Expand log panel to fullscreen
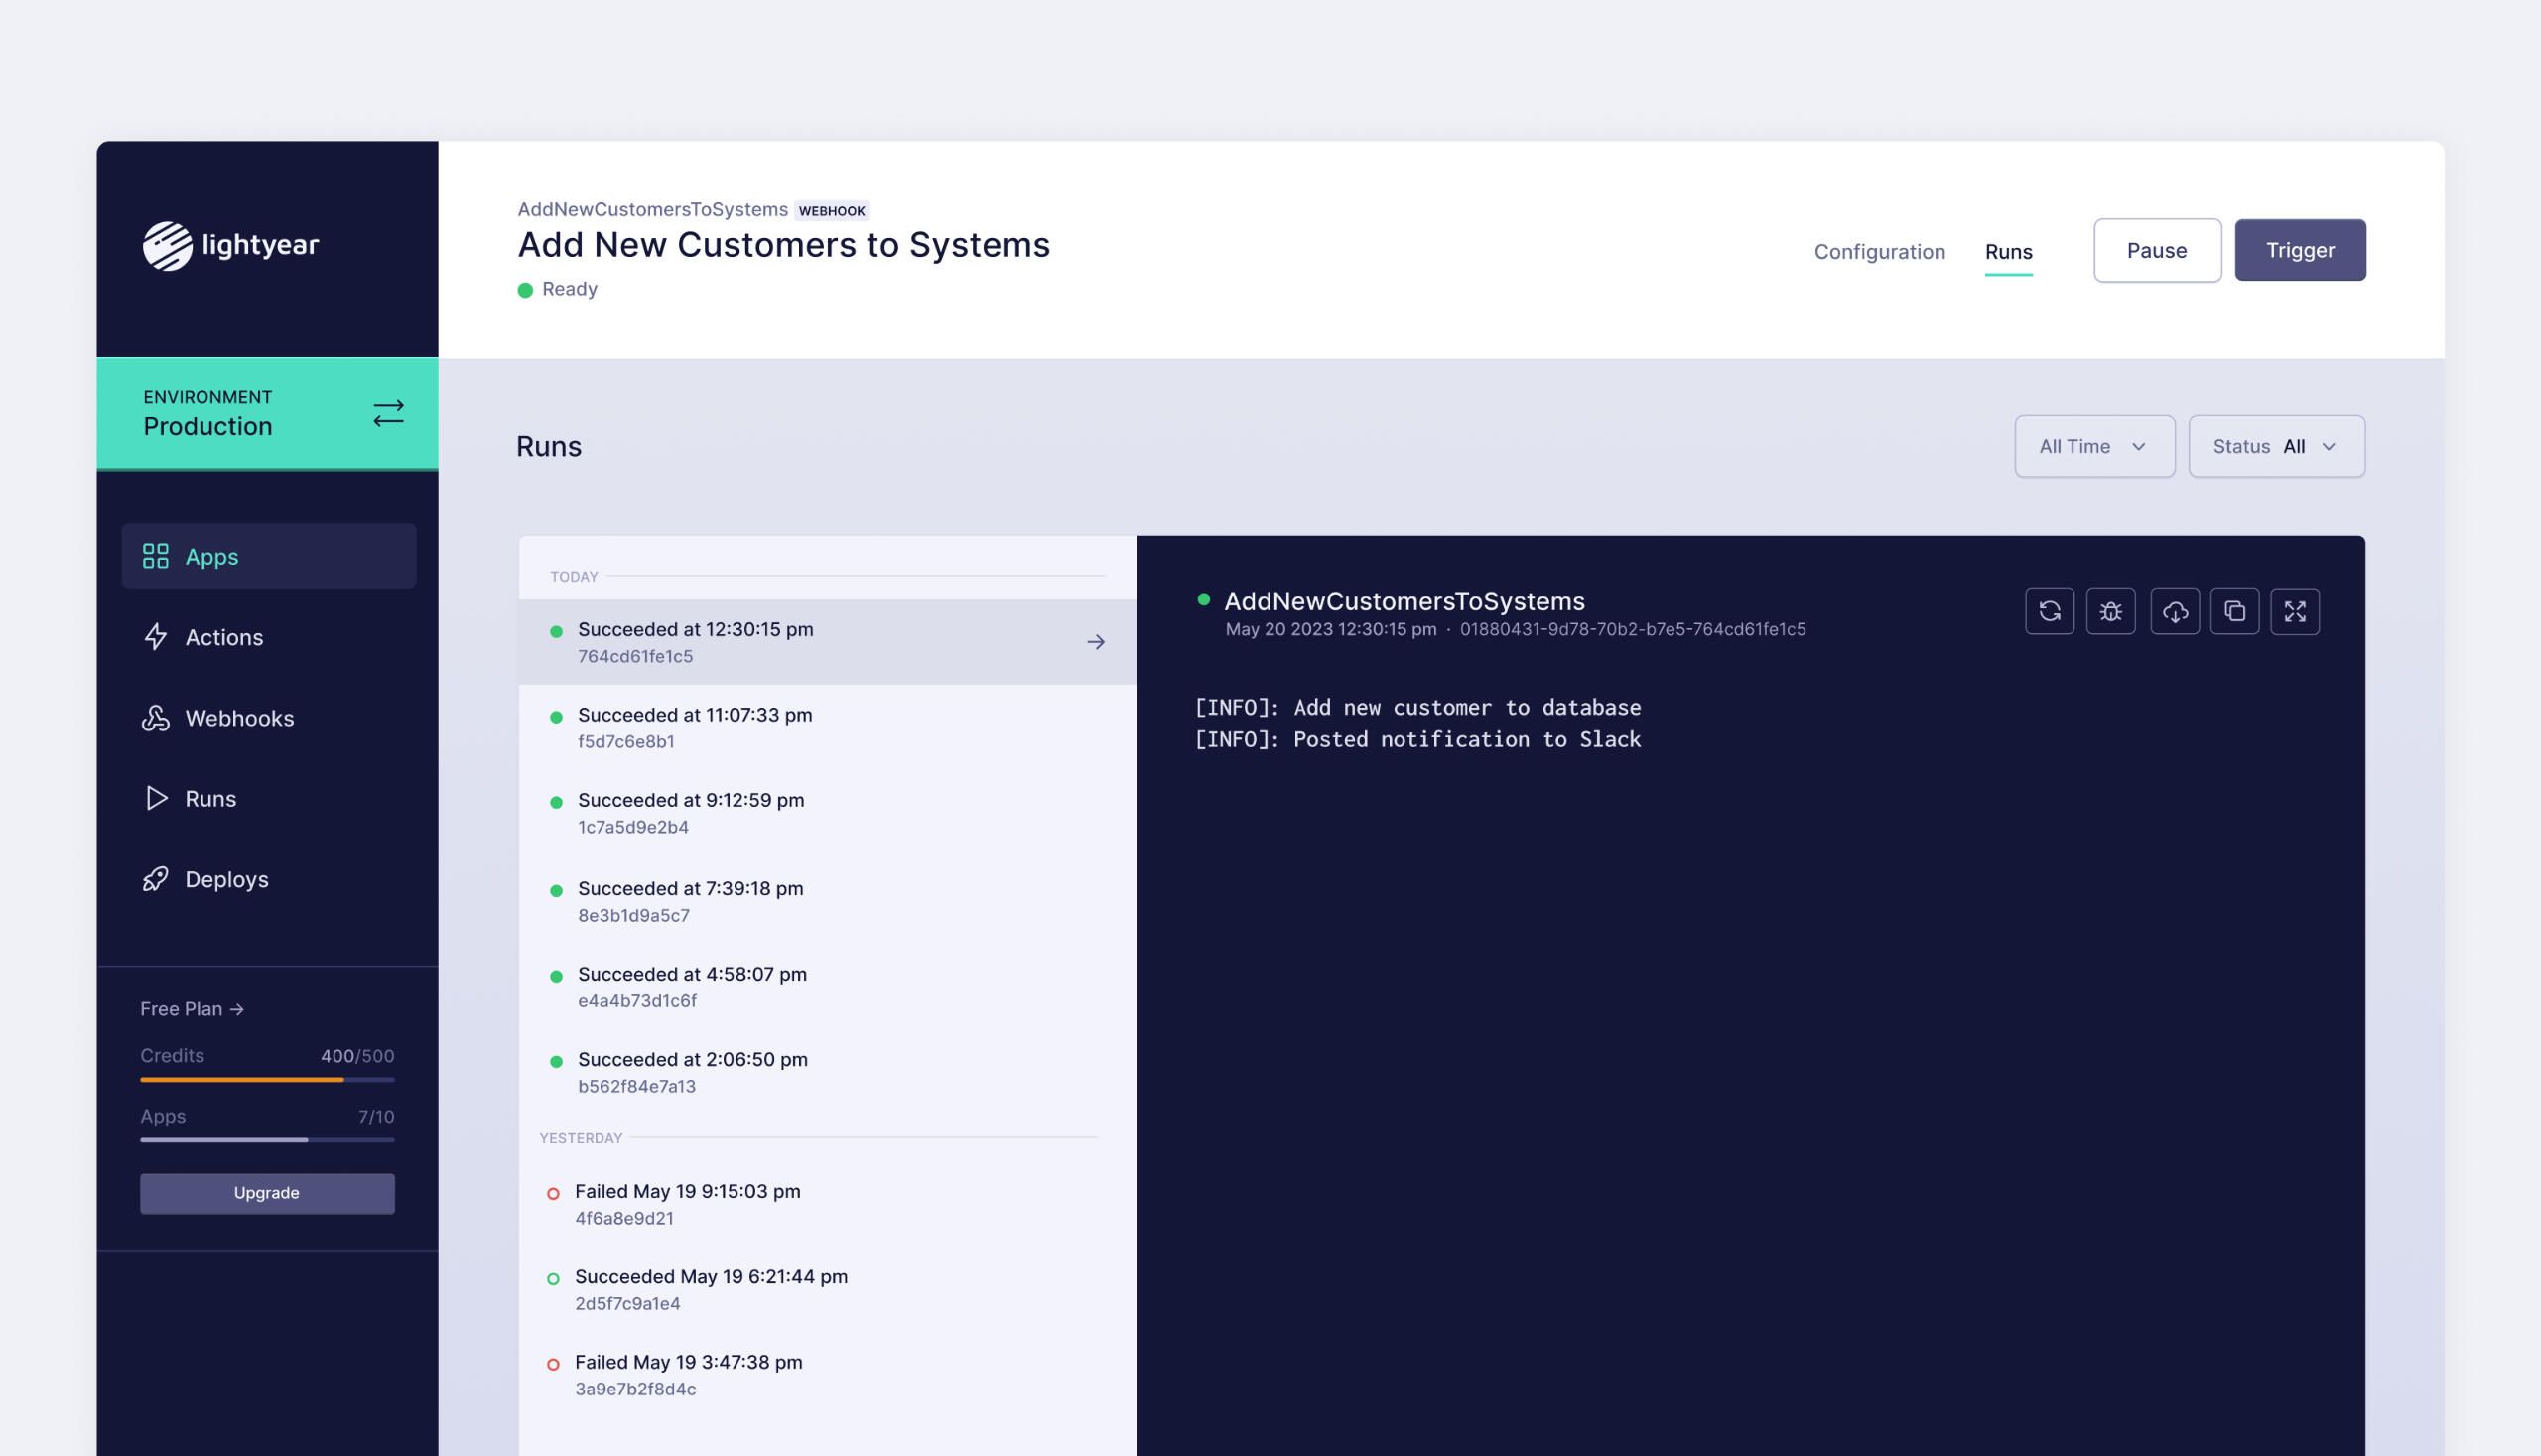Viewport: 2541px width, 1456px height. click(2294, 611)
